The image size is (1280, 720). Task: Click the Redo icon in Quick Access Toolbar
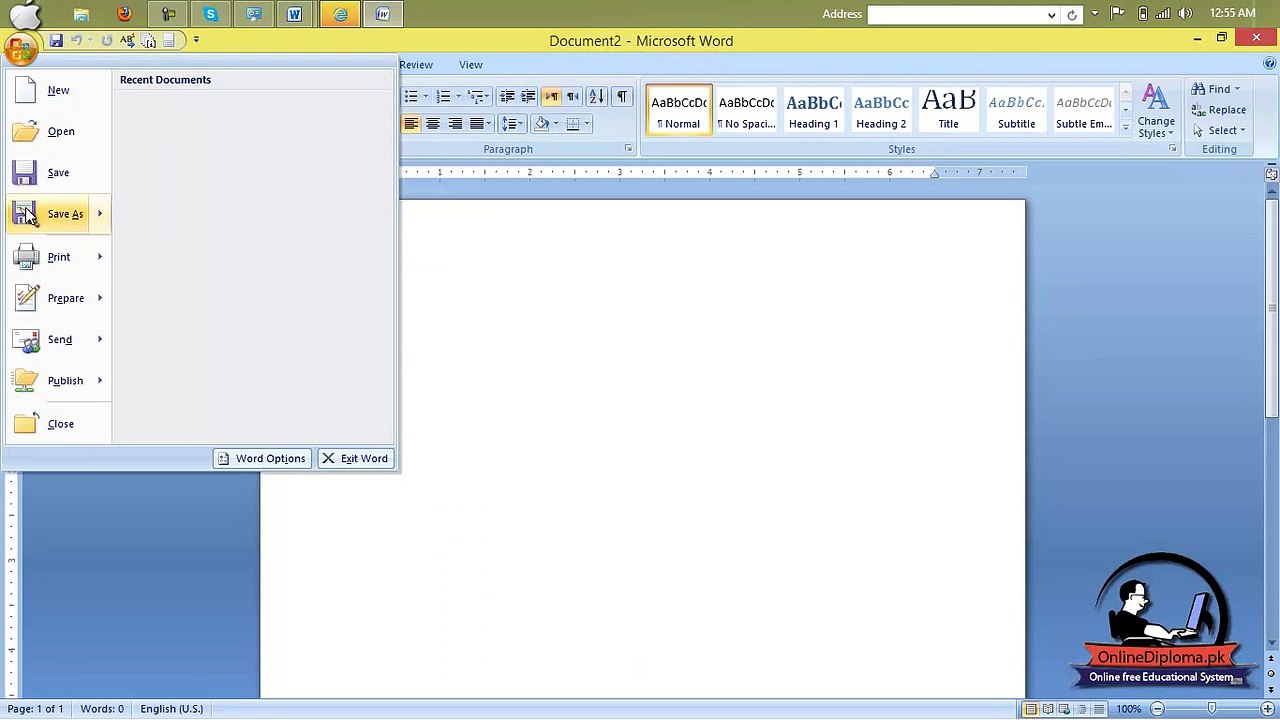coord(106,40)
